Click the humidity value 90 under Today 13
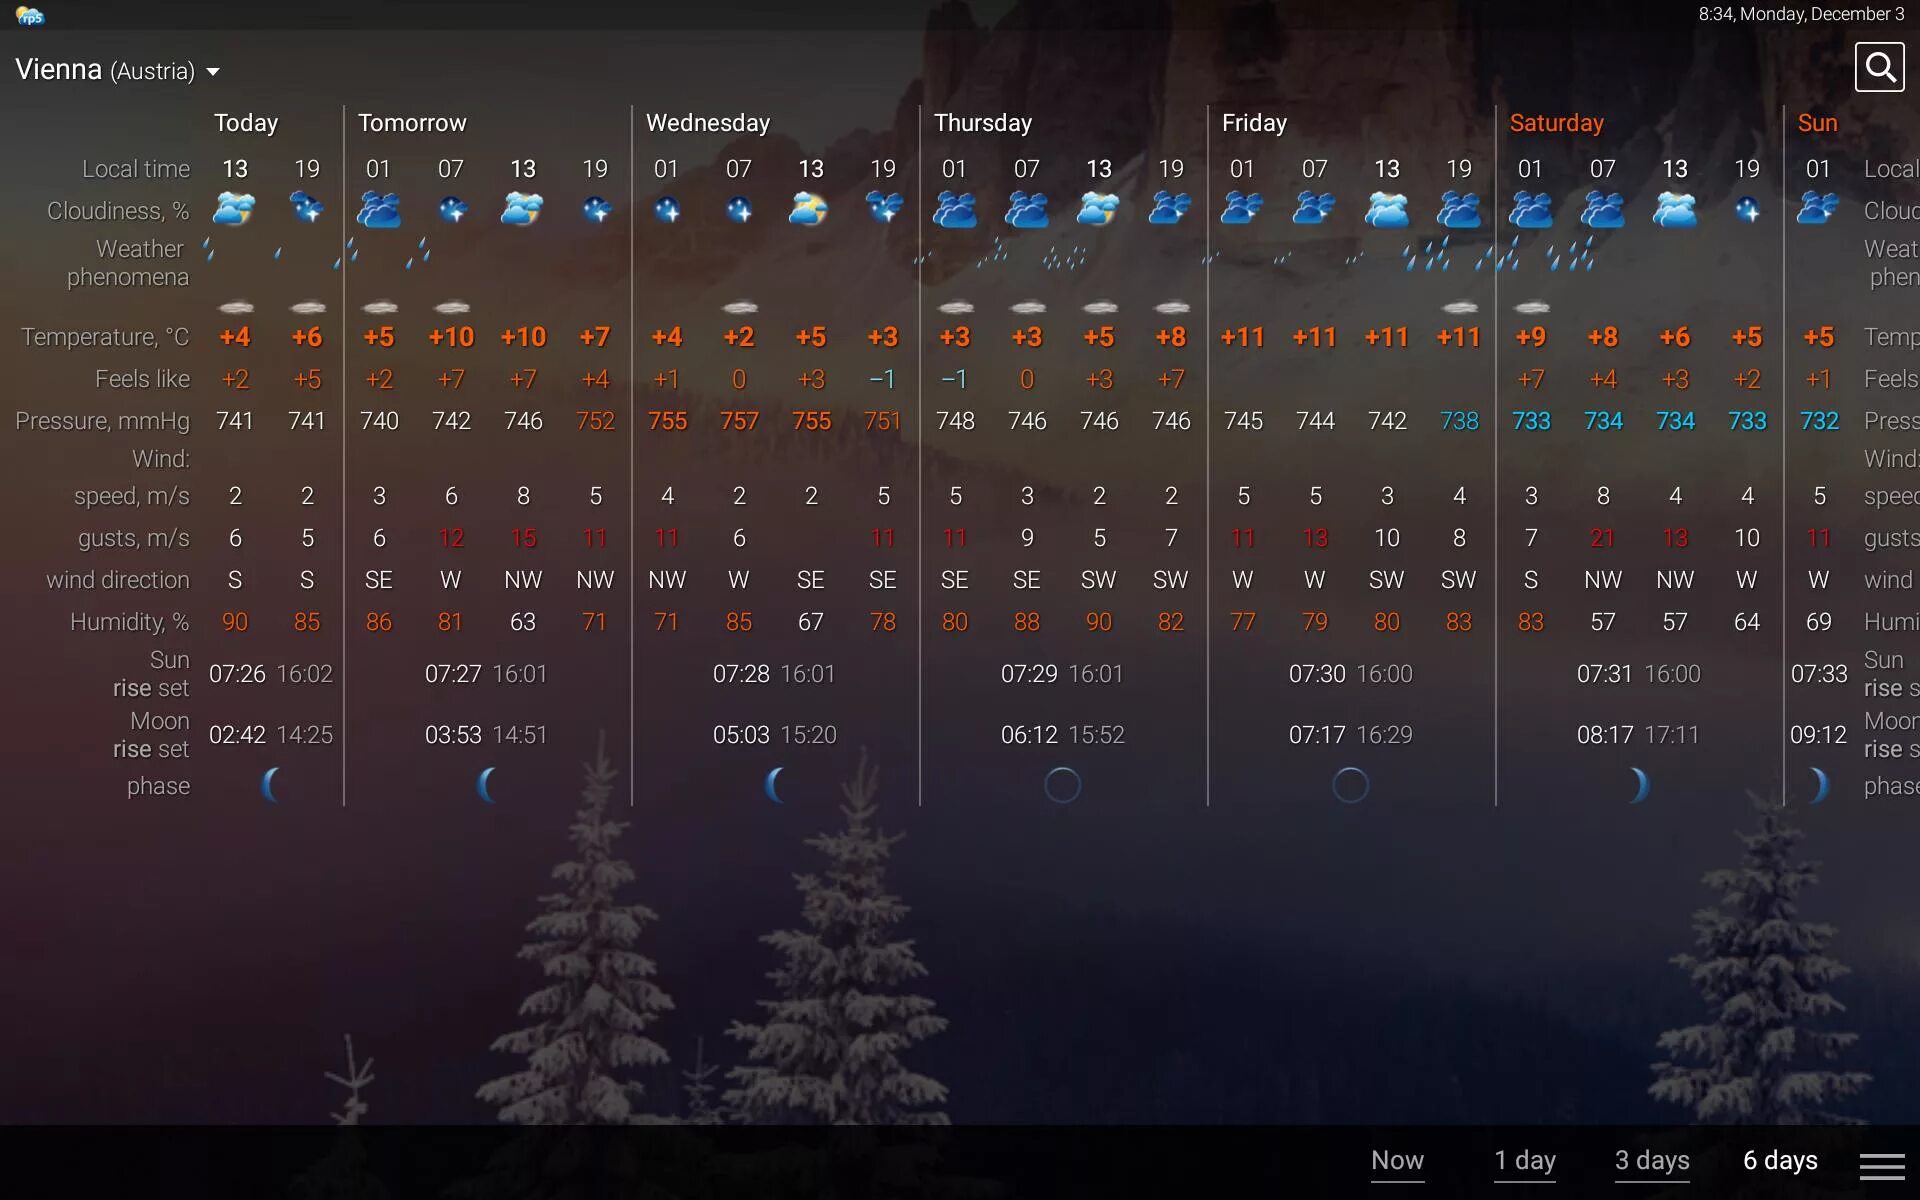Viewport: 1920px width, 1200px height. [x=234, y=621]
